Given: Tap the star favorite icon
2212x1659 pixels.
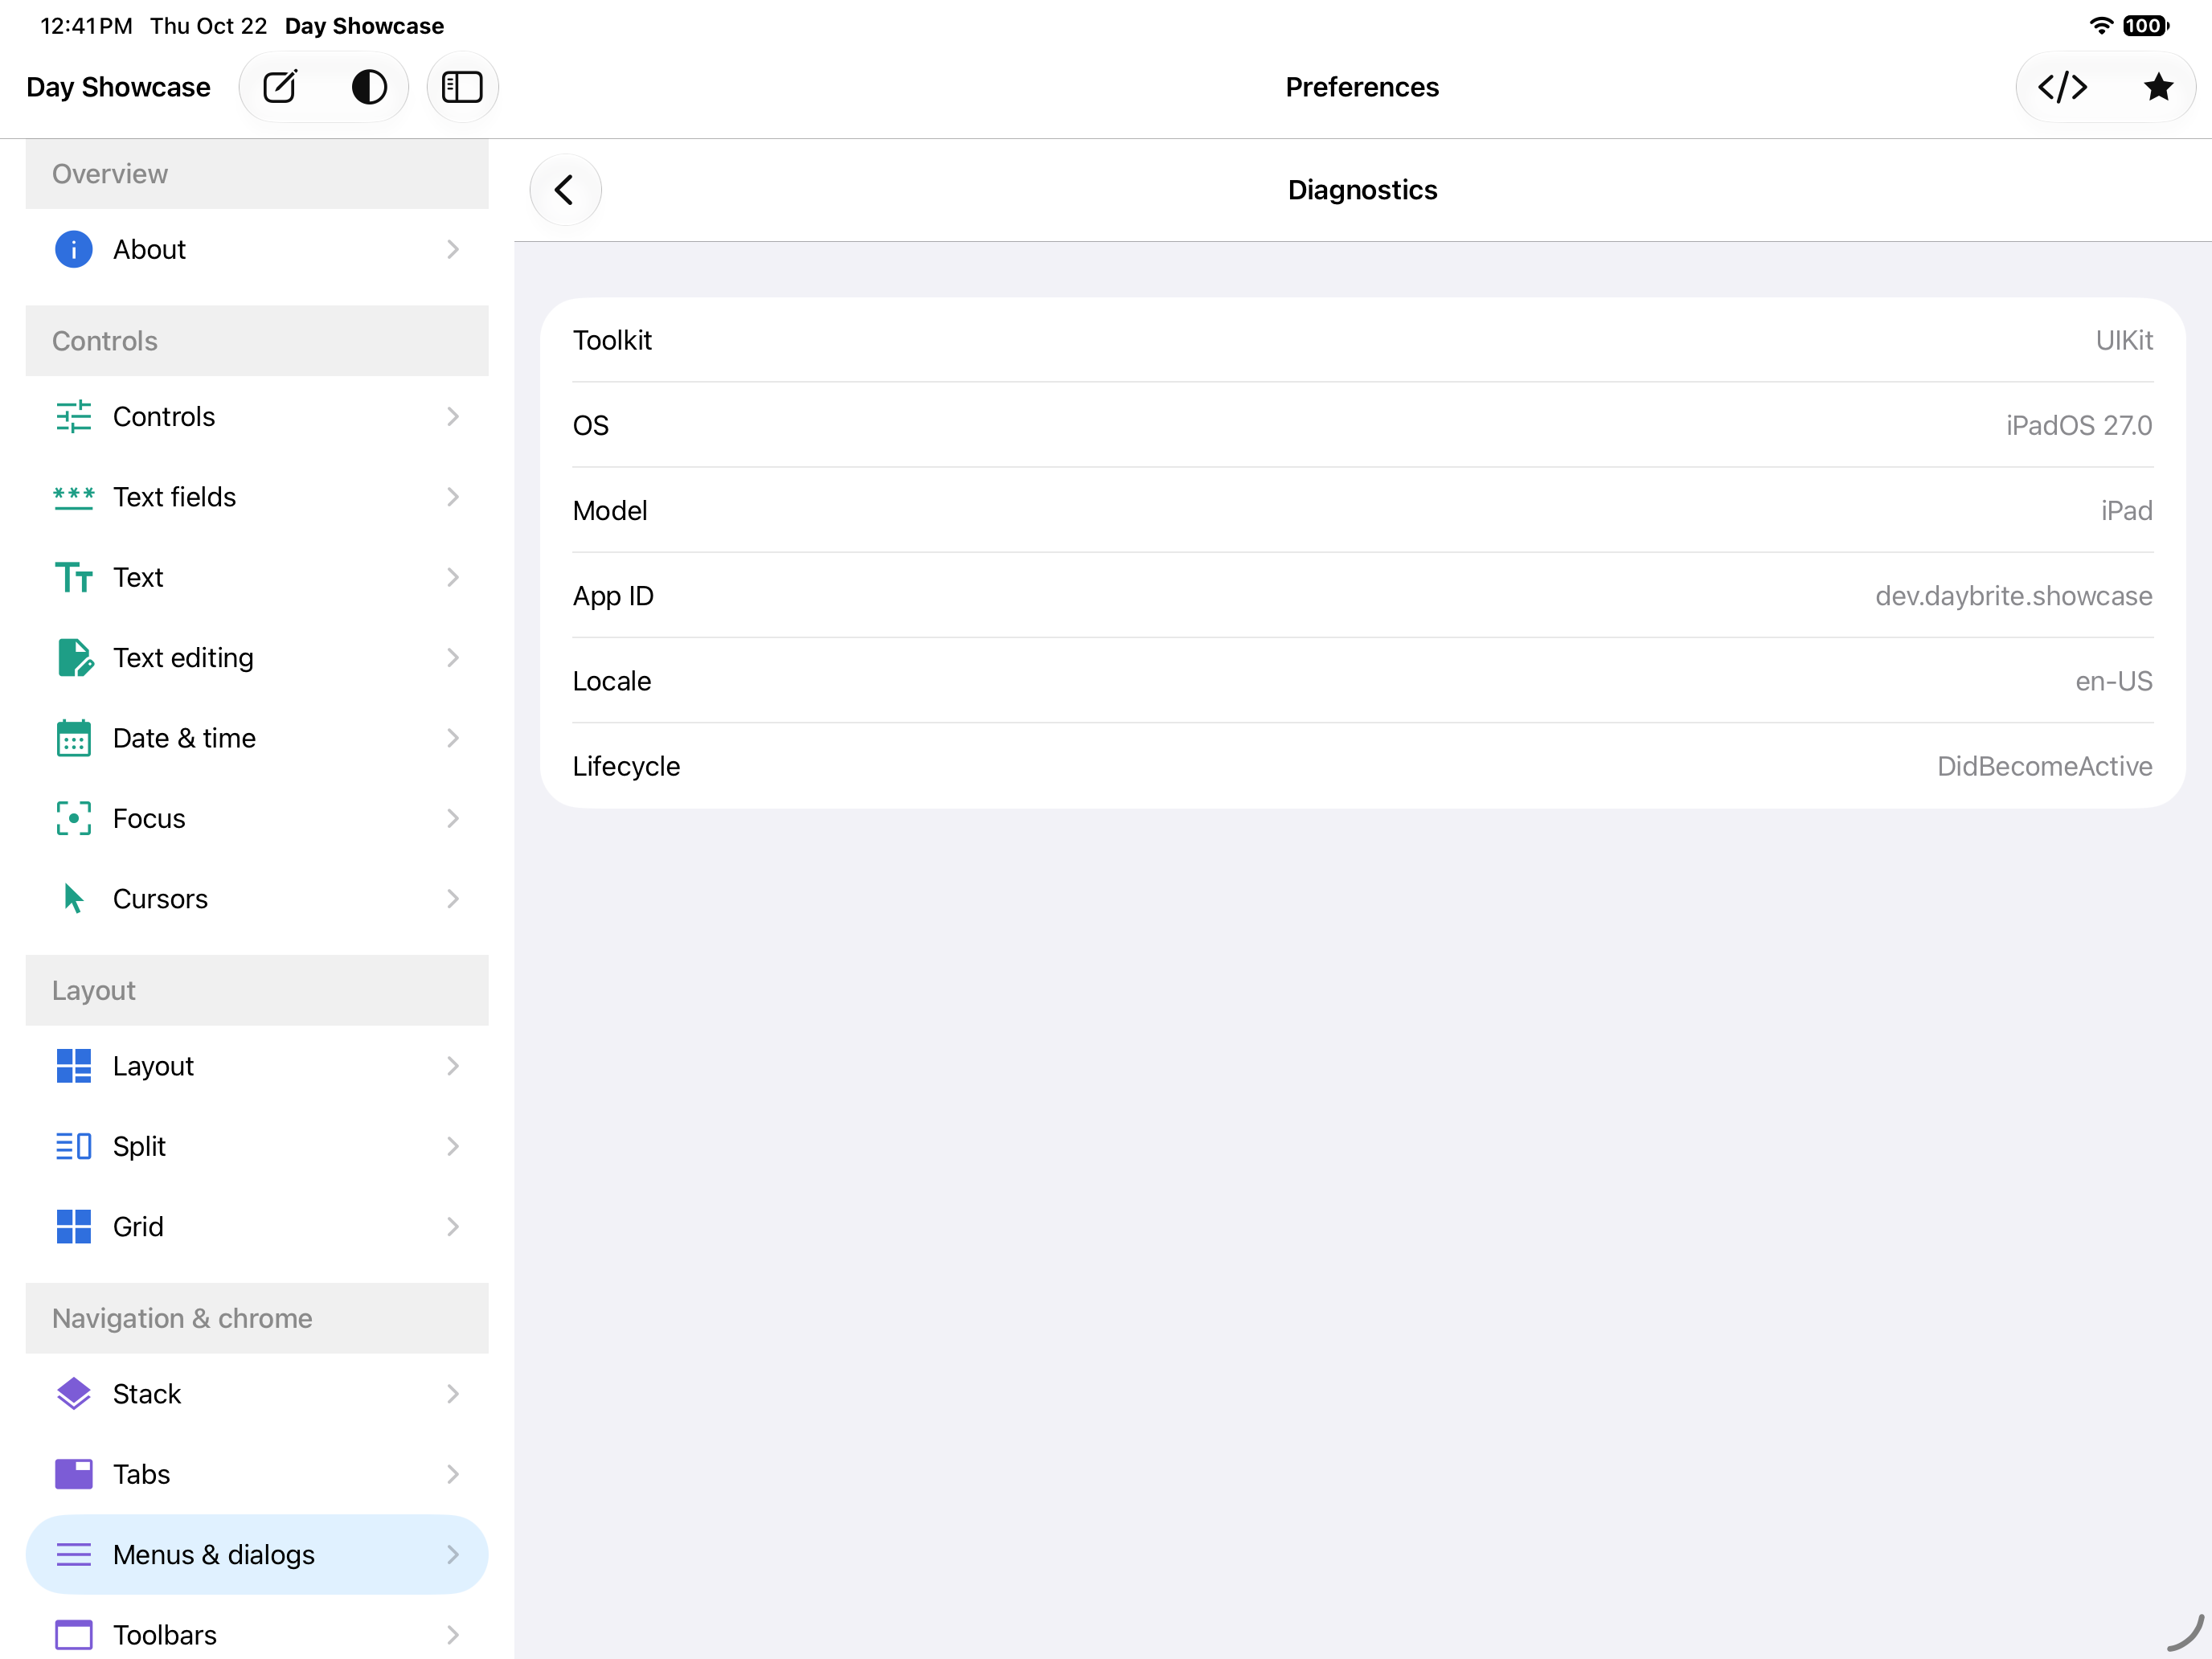Looking at the screenshot, I should [2158, 87].
